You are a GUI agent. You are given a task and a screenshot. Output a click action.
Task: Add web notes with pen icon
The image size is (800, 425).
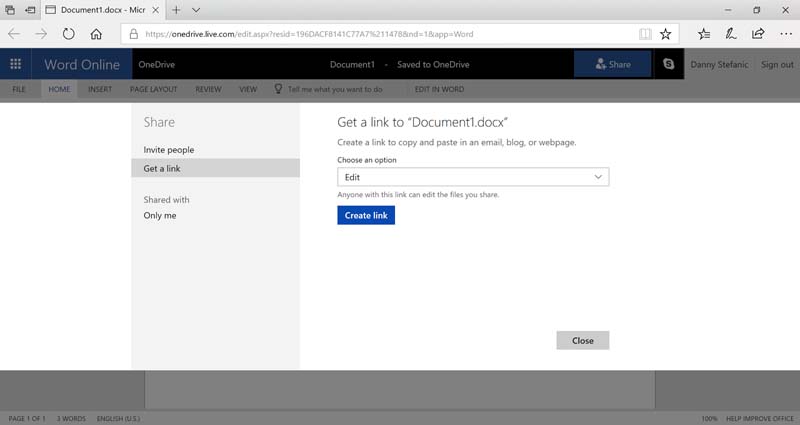[x=731, y=34]
